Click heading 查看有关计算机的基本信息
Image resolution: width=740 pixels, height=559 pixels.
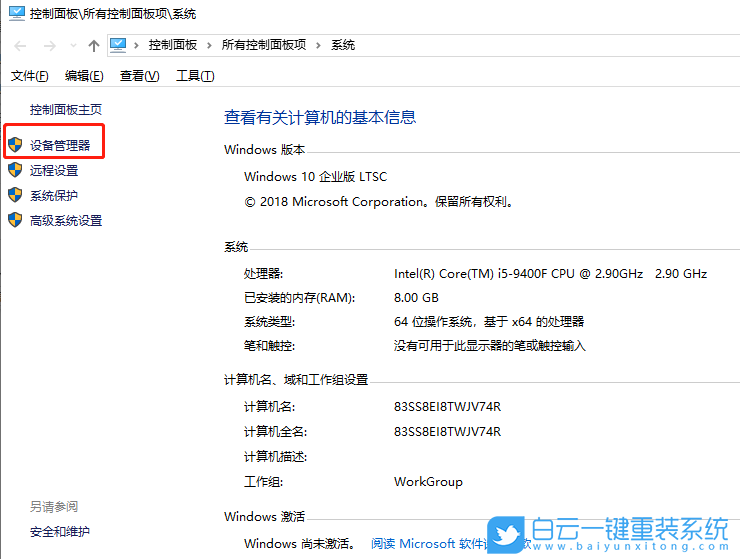click(x=320, y=117)
